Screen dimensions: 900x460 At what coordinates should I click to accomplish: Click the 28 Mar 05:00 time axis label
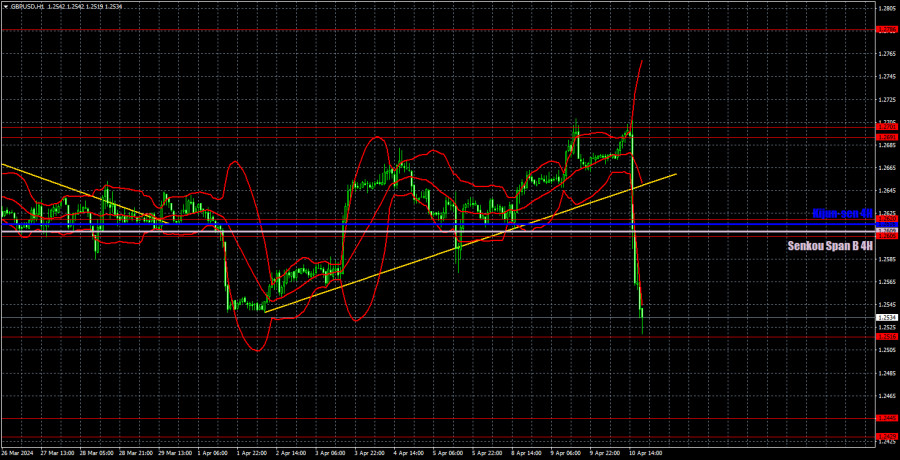95,453
